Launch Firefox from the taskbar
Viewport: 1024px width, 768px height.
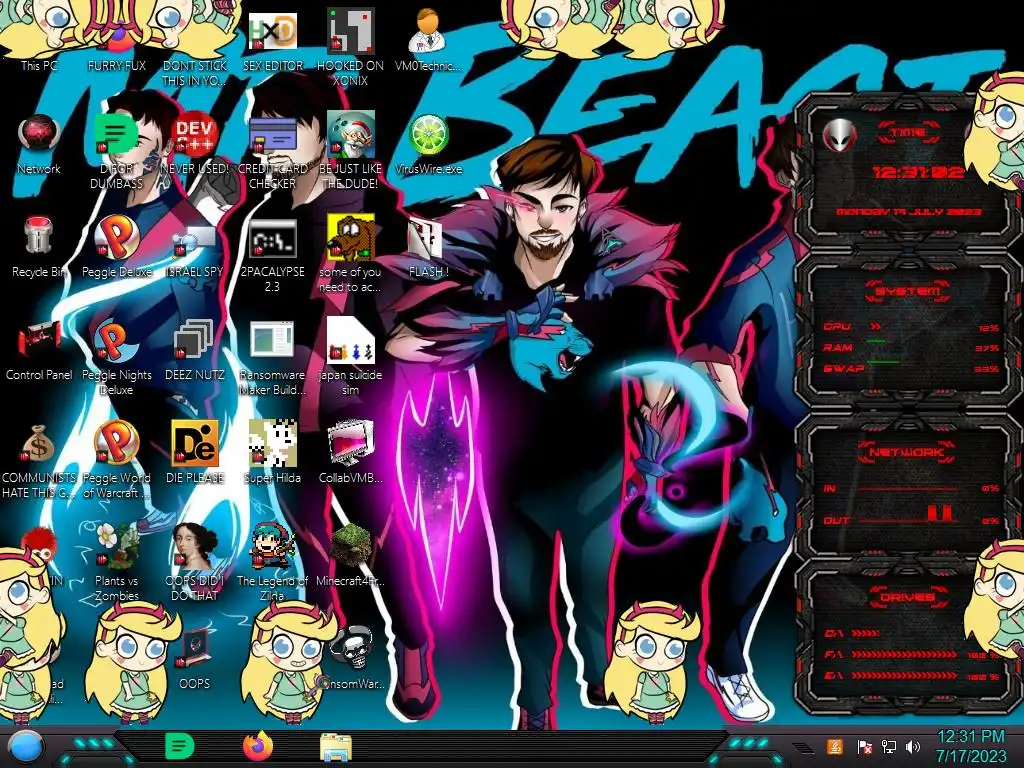click(x=258, y=746)
